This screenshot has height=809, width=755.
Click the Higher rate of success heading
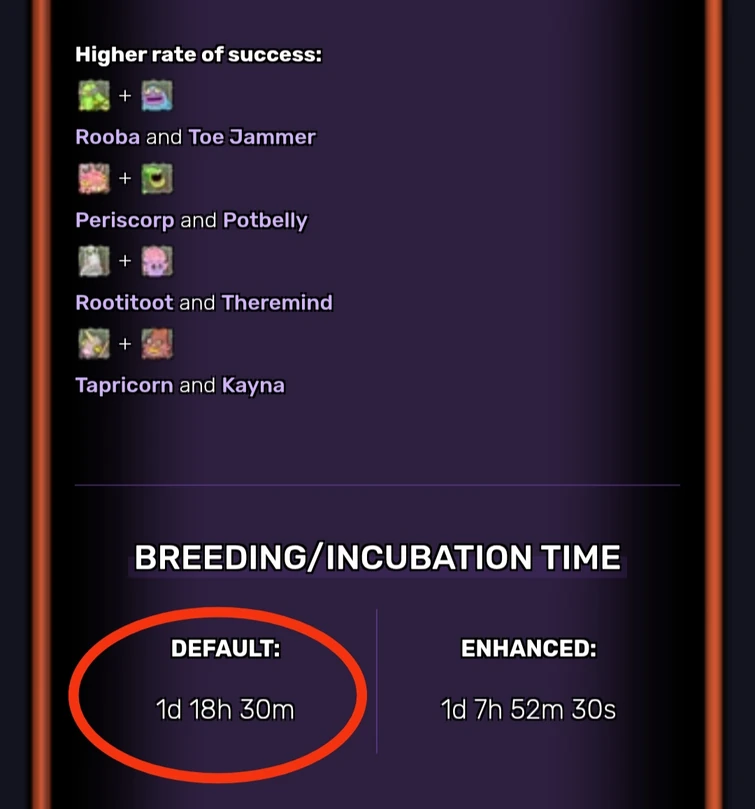[x=198, y=54]
